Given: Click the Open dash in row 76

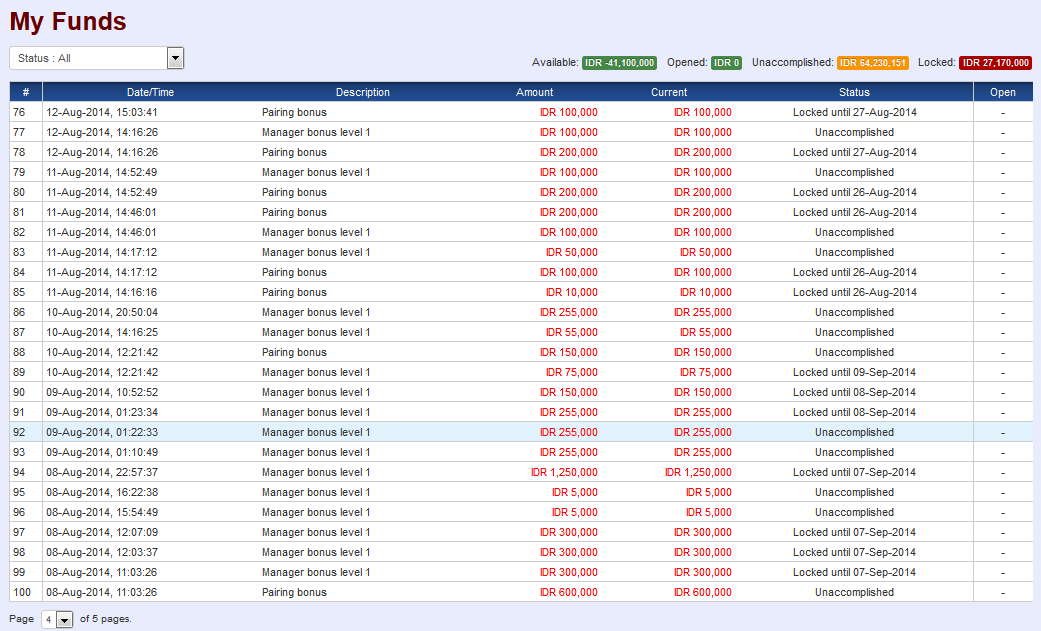Looking at the screenshot, I should pyautogui.click(x=1002, y=113).
